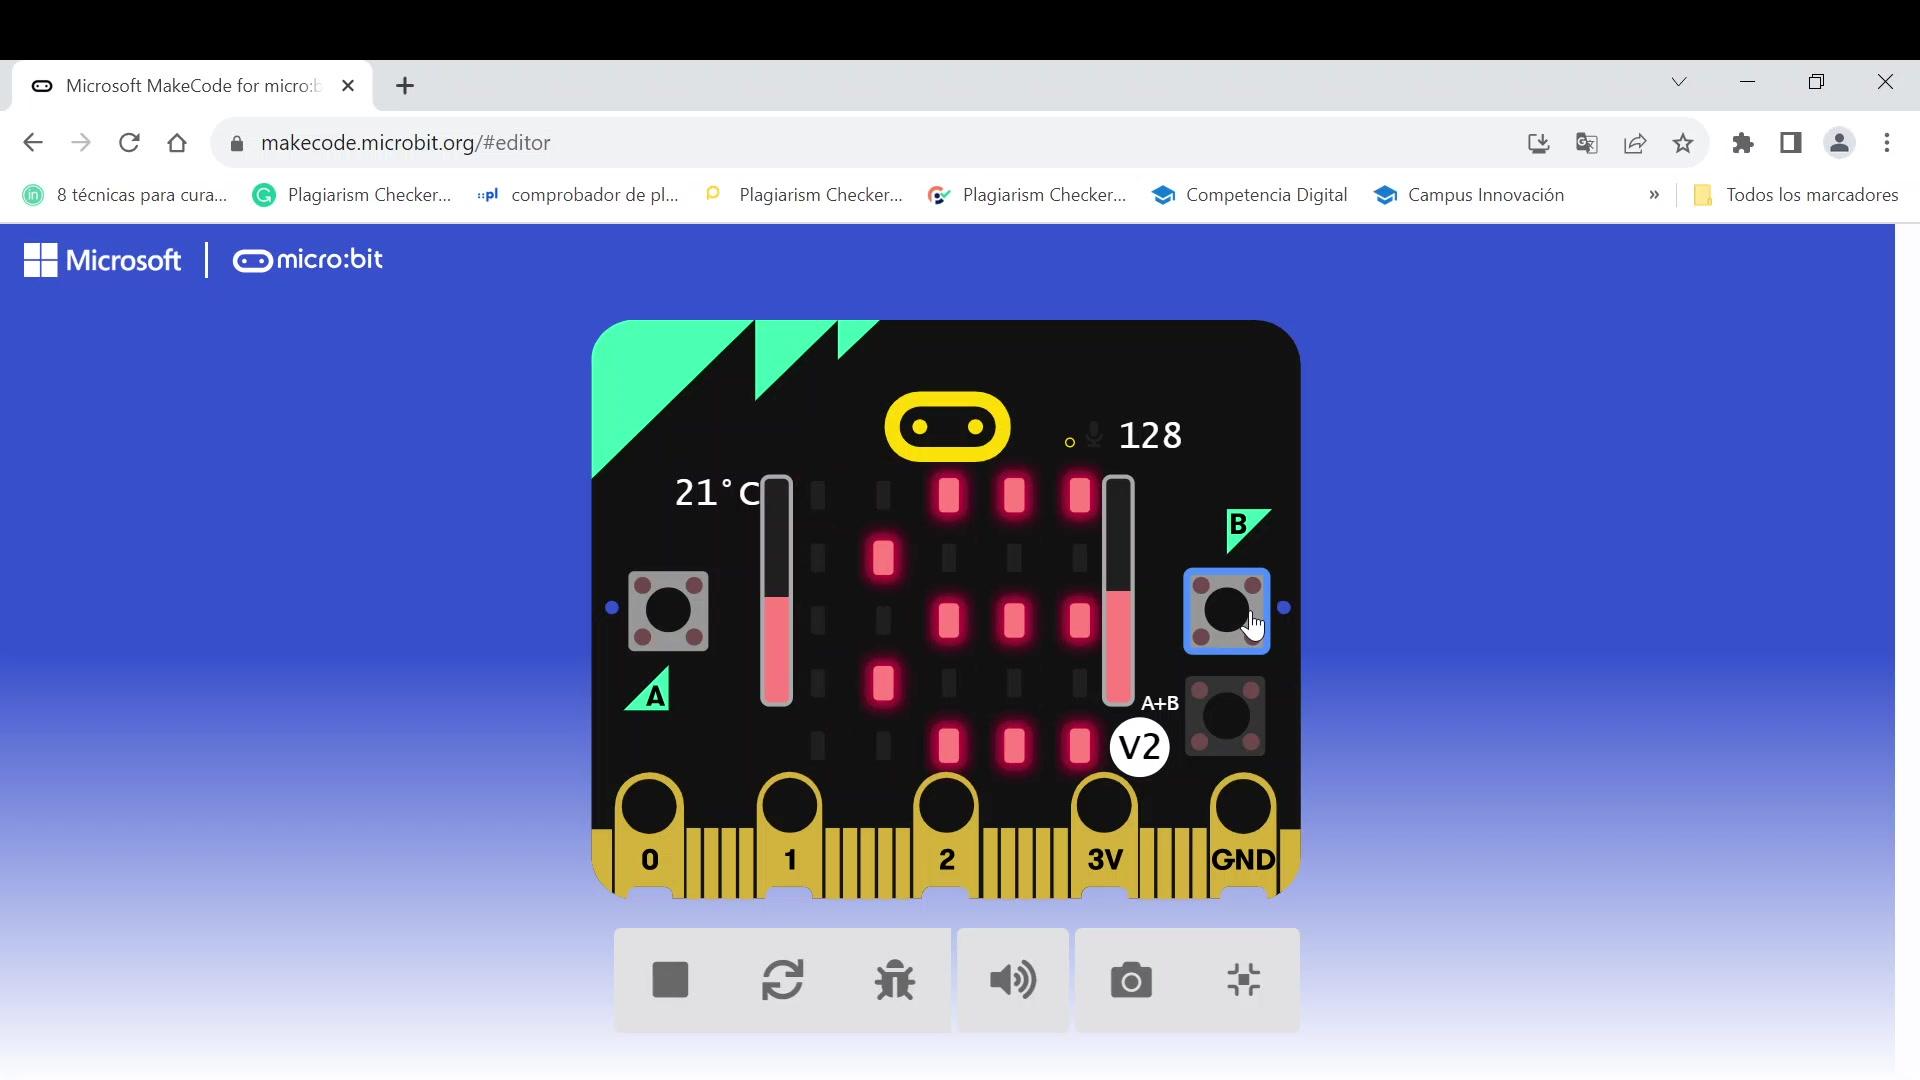Stop the micro:bit simulator
The width and height of the screenshot is (1920, 1080).
(x=670, y=980)
